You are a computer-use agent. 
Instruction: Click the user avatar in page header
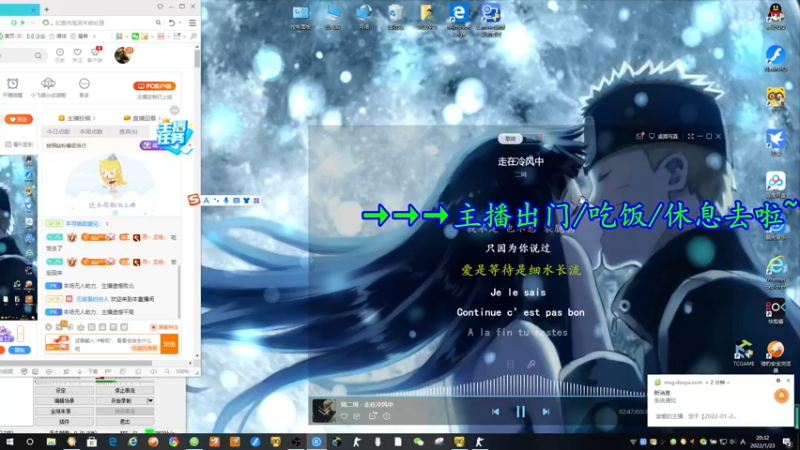(x=122, y=55)
